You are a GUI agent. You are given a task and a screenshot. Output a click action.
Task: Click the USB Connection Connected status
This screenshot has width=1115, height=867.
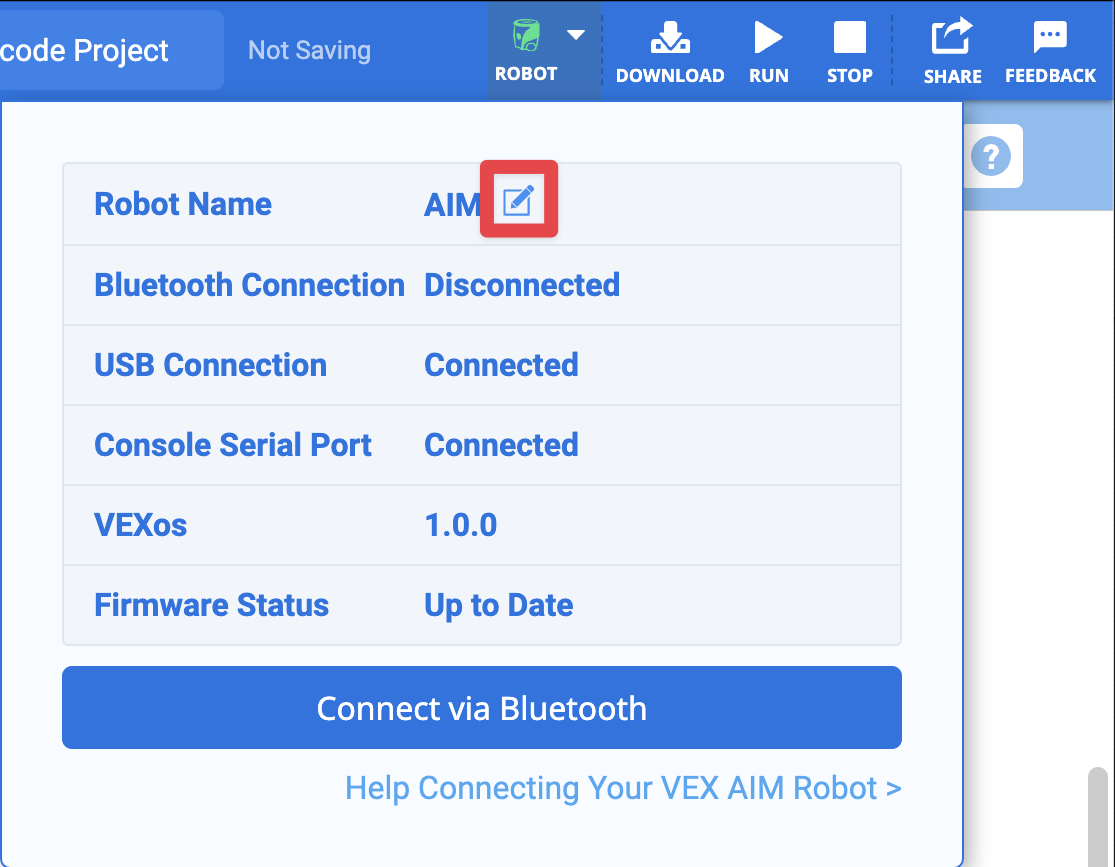point(501,365)
